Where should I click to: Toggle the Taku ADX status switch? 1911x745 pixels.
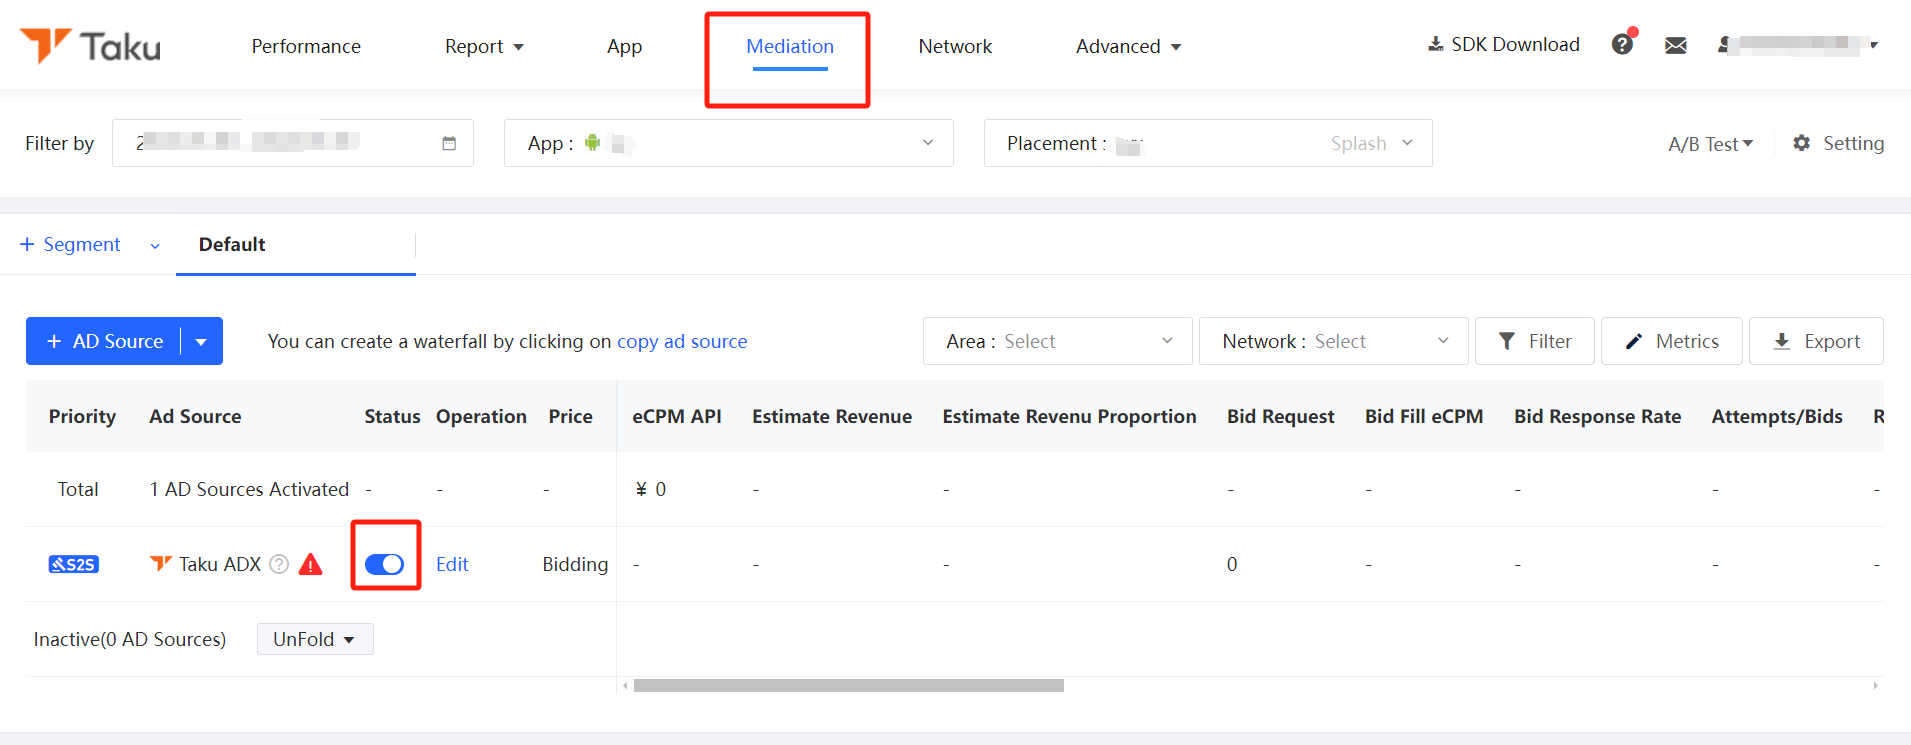click(384, 564)
